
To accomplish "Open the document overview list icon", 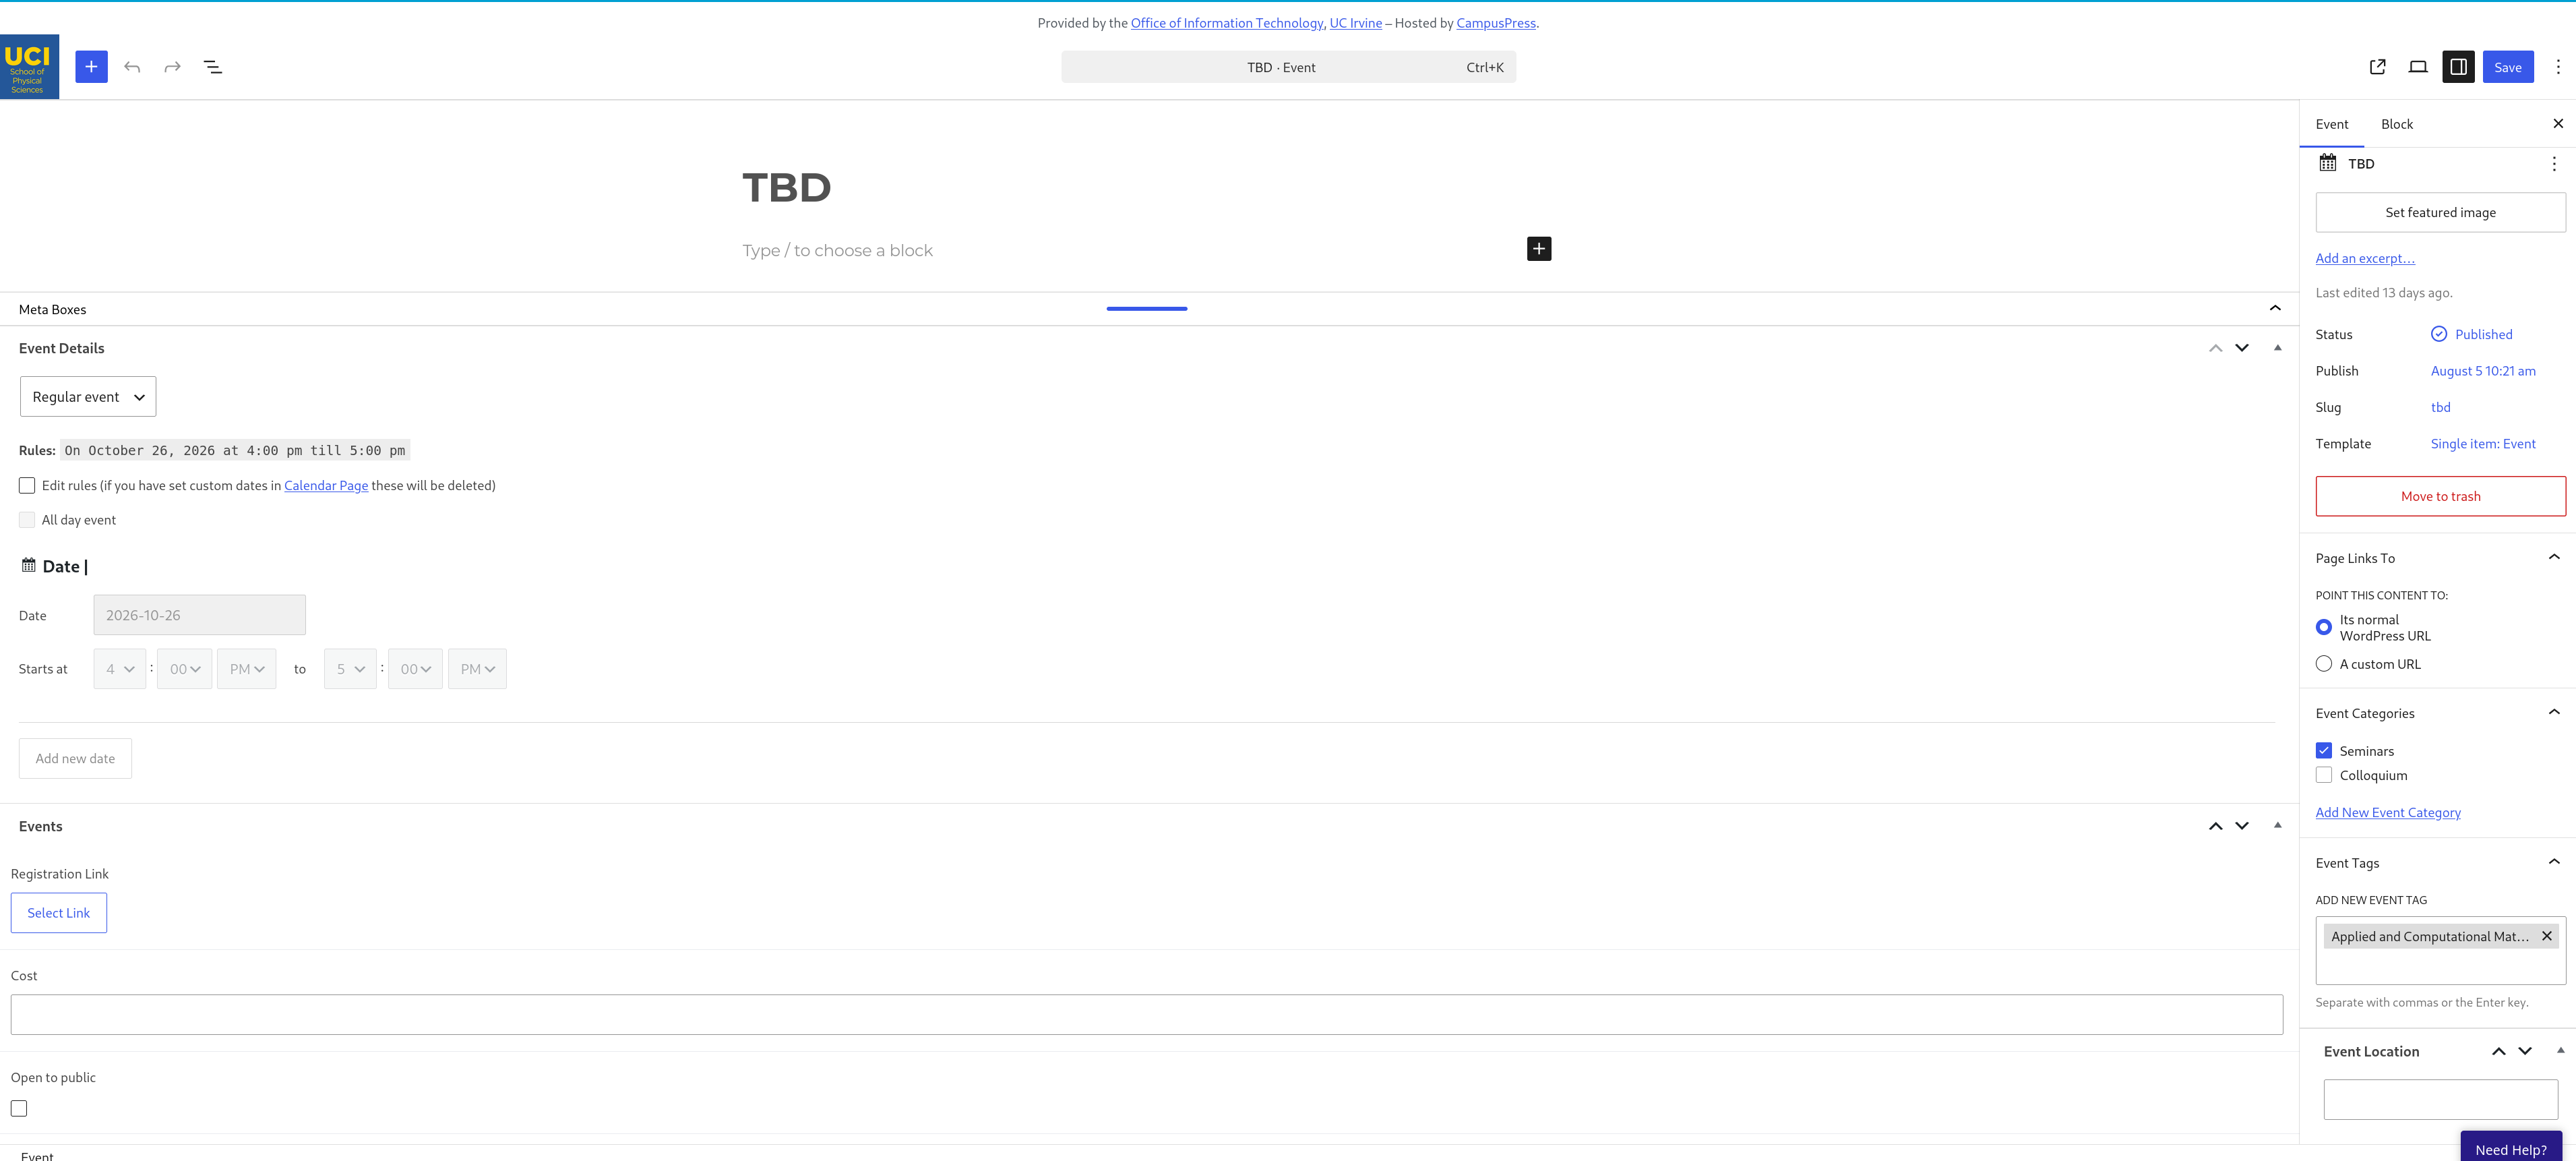I will (x=213, y=67).
